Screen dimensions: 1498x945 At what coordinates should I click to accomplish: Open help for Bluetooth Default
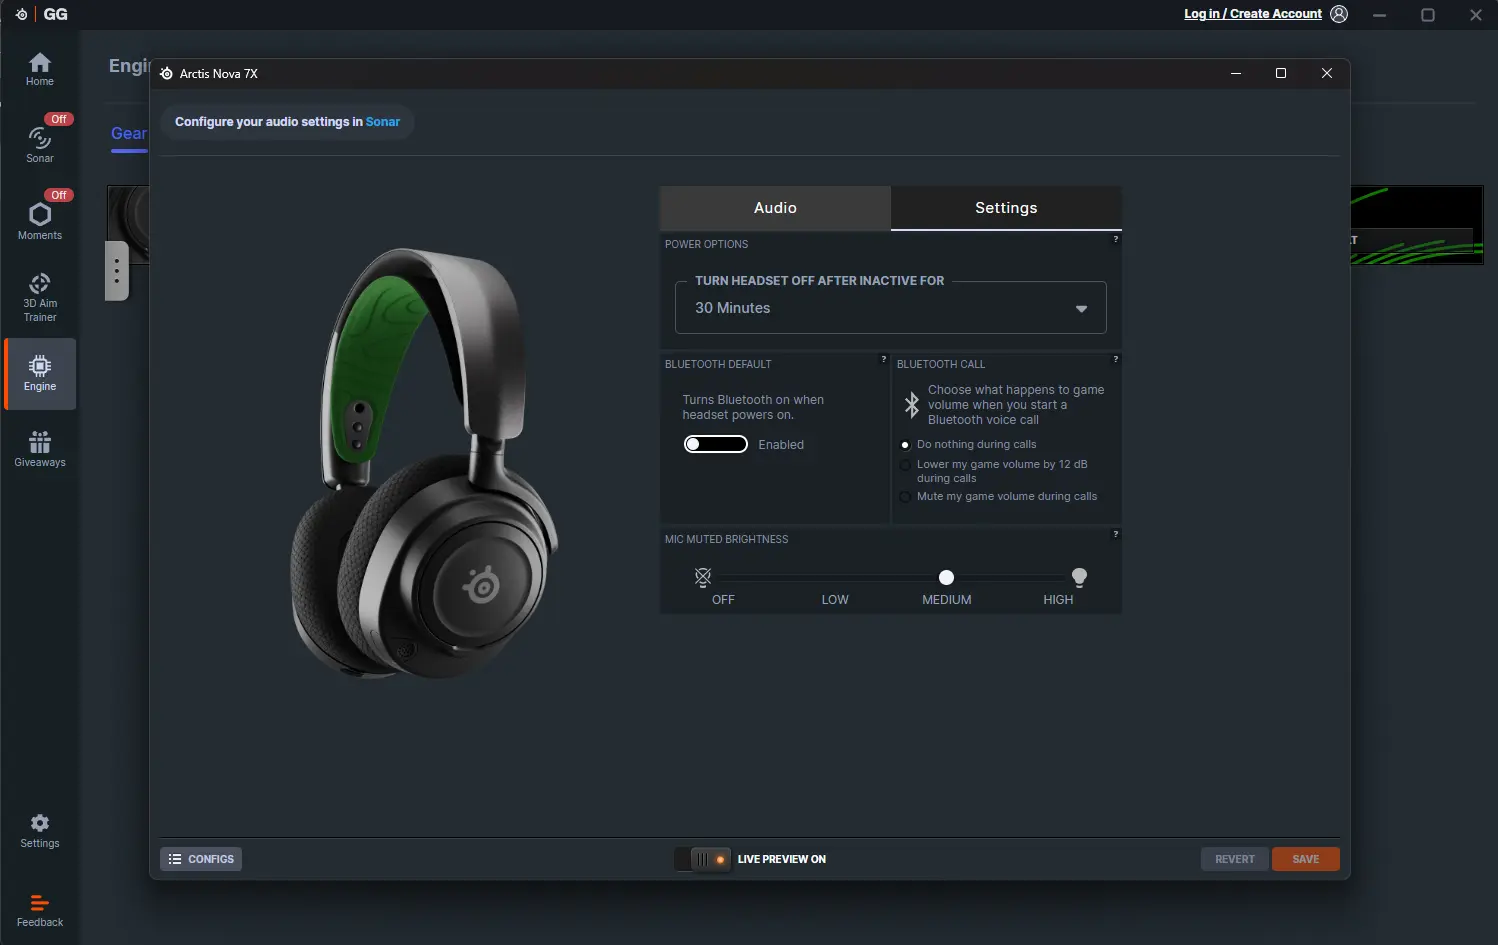tap(884, 359)
